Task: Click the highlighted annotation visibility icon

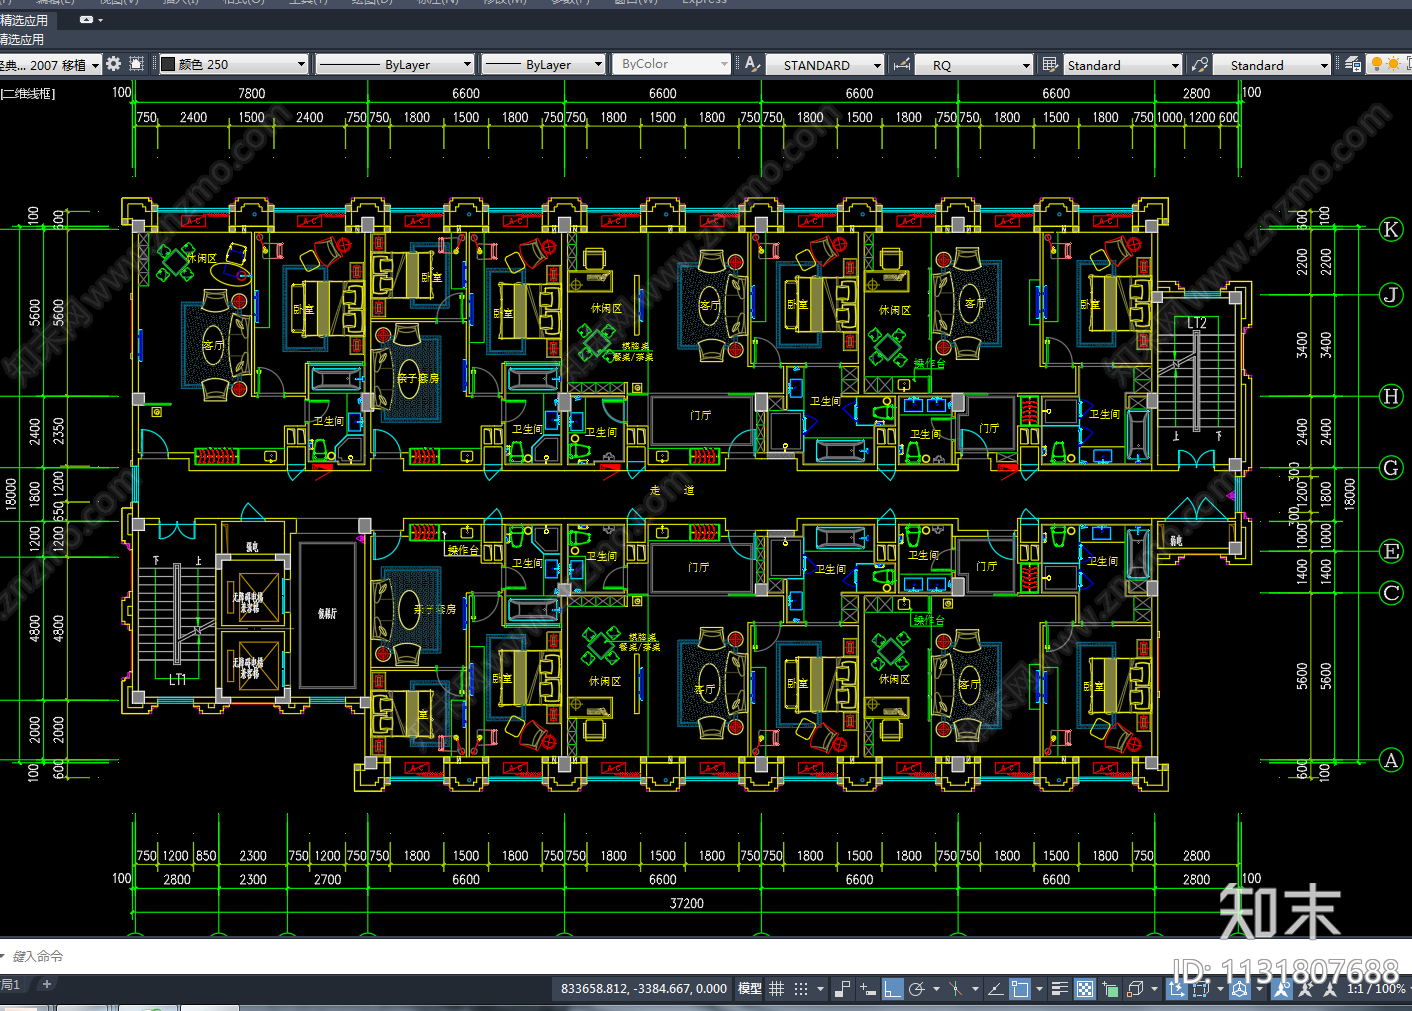Action: pyautogui.click(x=1281, y=988)
